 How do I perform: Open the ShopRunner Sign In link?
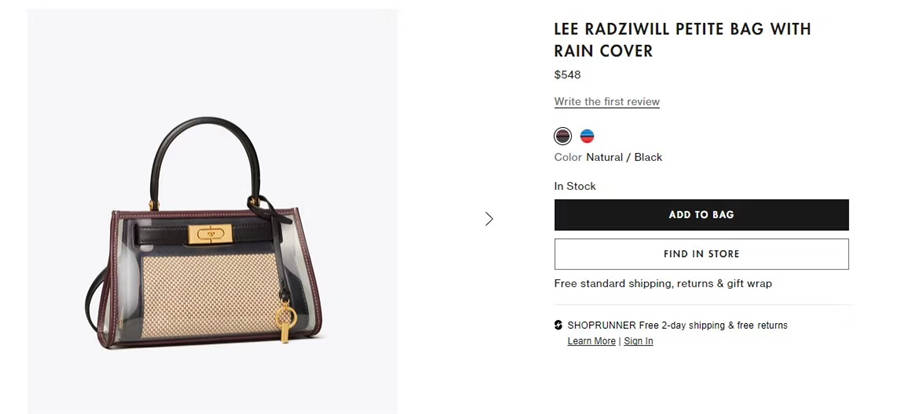[x=638, y=341]
